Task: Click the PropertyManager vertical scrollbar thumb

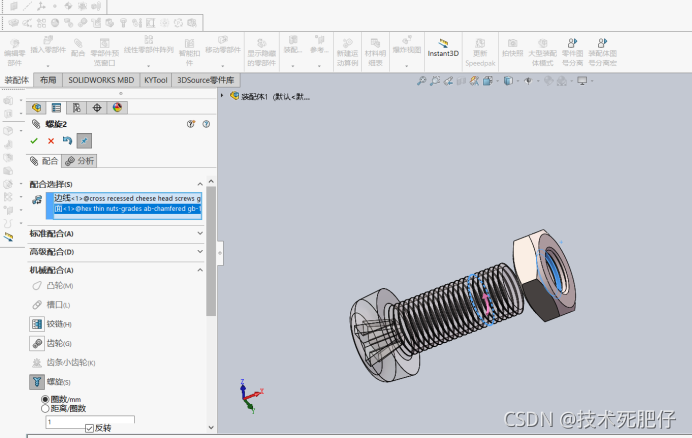Action: (x=211, y=251)
